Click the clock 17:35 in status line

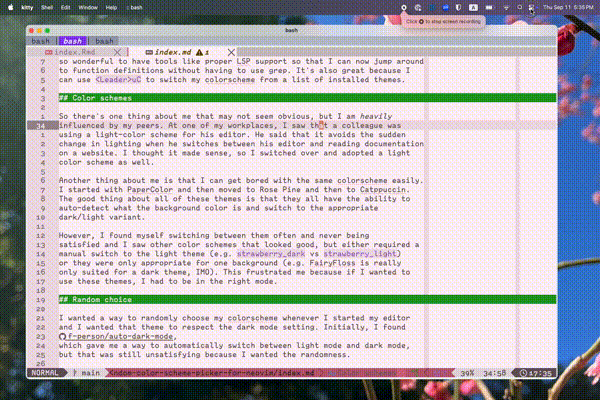click(536, 373)
